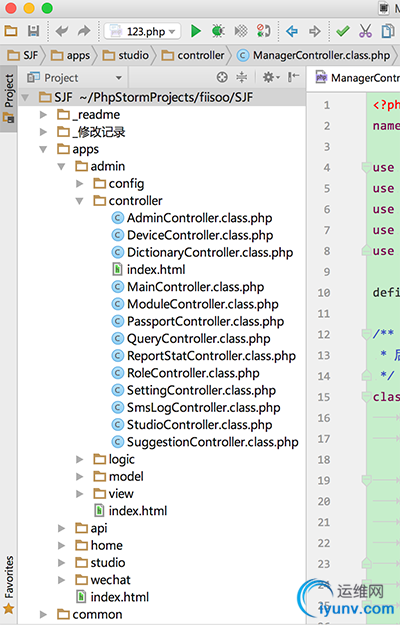This screenshot has height=625, width=400.
Task: Select QueryController.class.php file
Action: point(191,339)
